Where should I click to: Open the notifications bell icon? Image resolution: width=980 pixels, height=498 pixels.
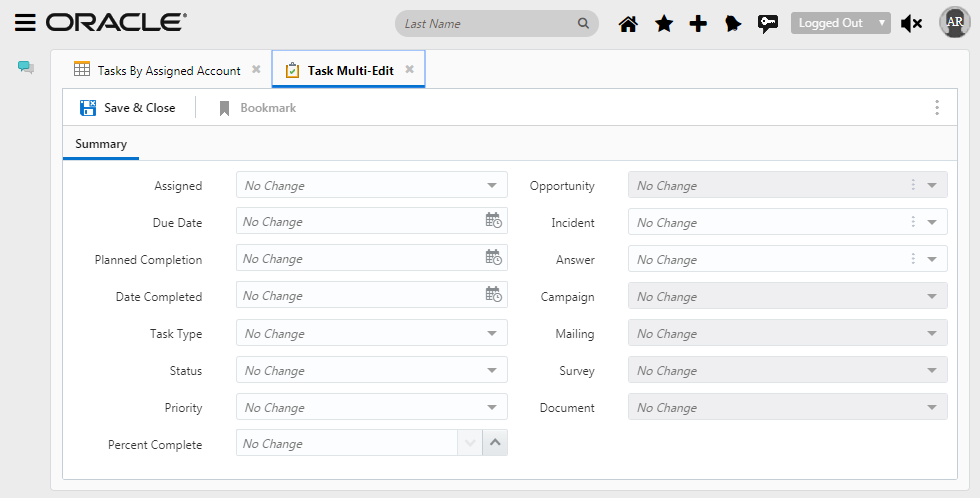click(733, 24)
